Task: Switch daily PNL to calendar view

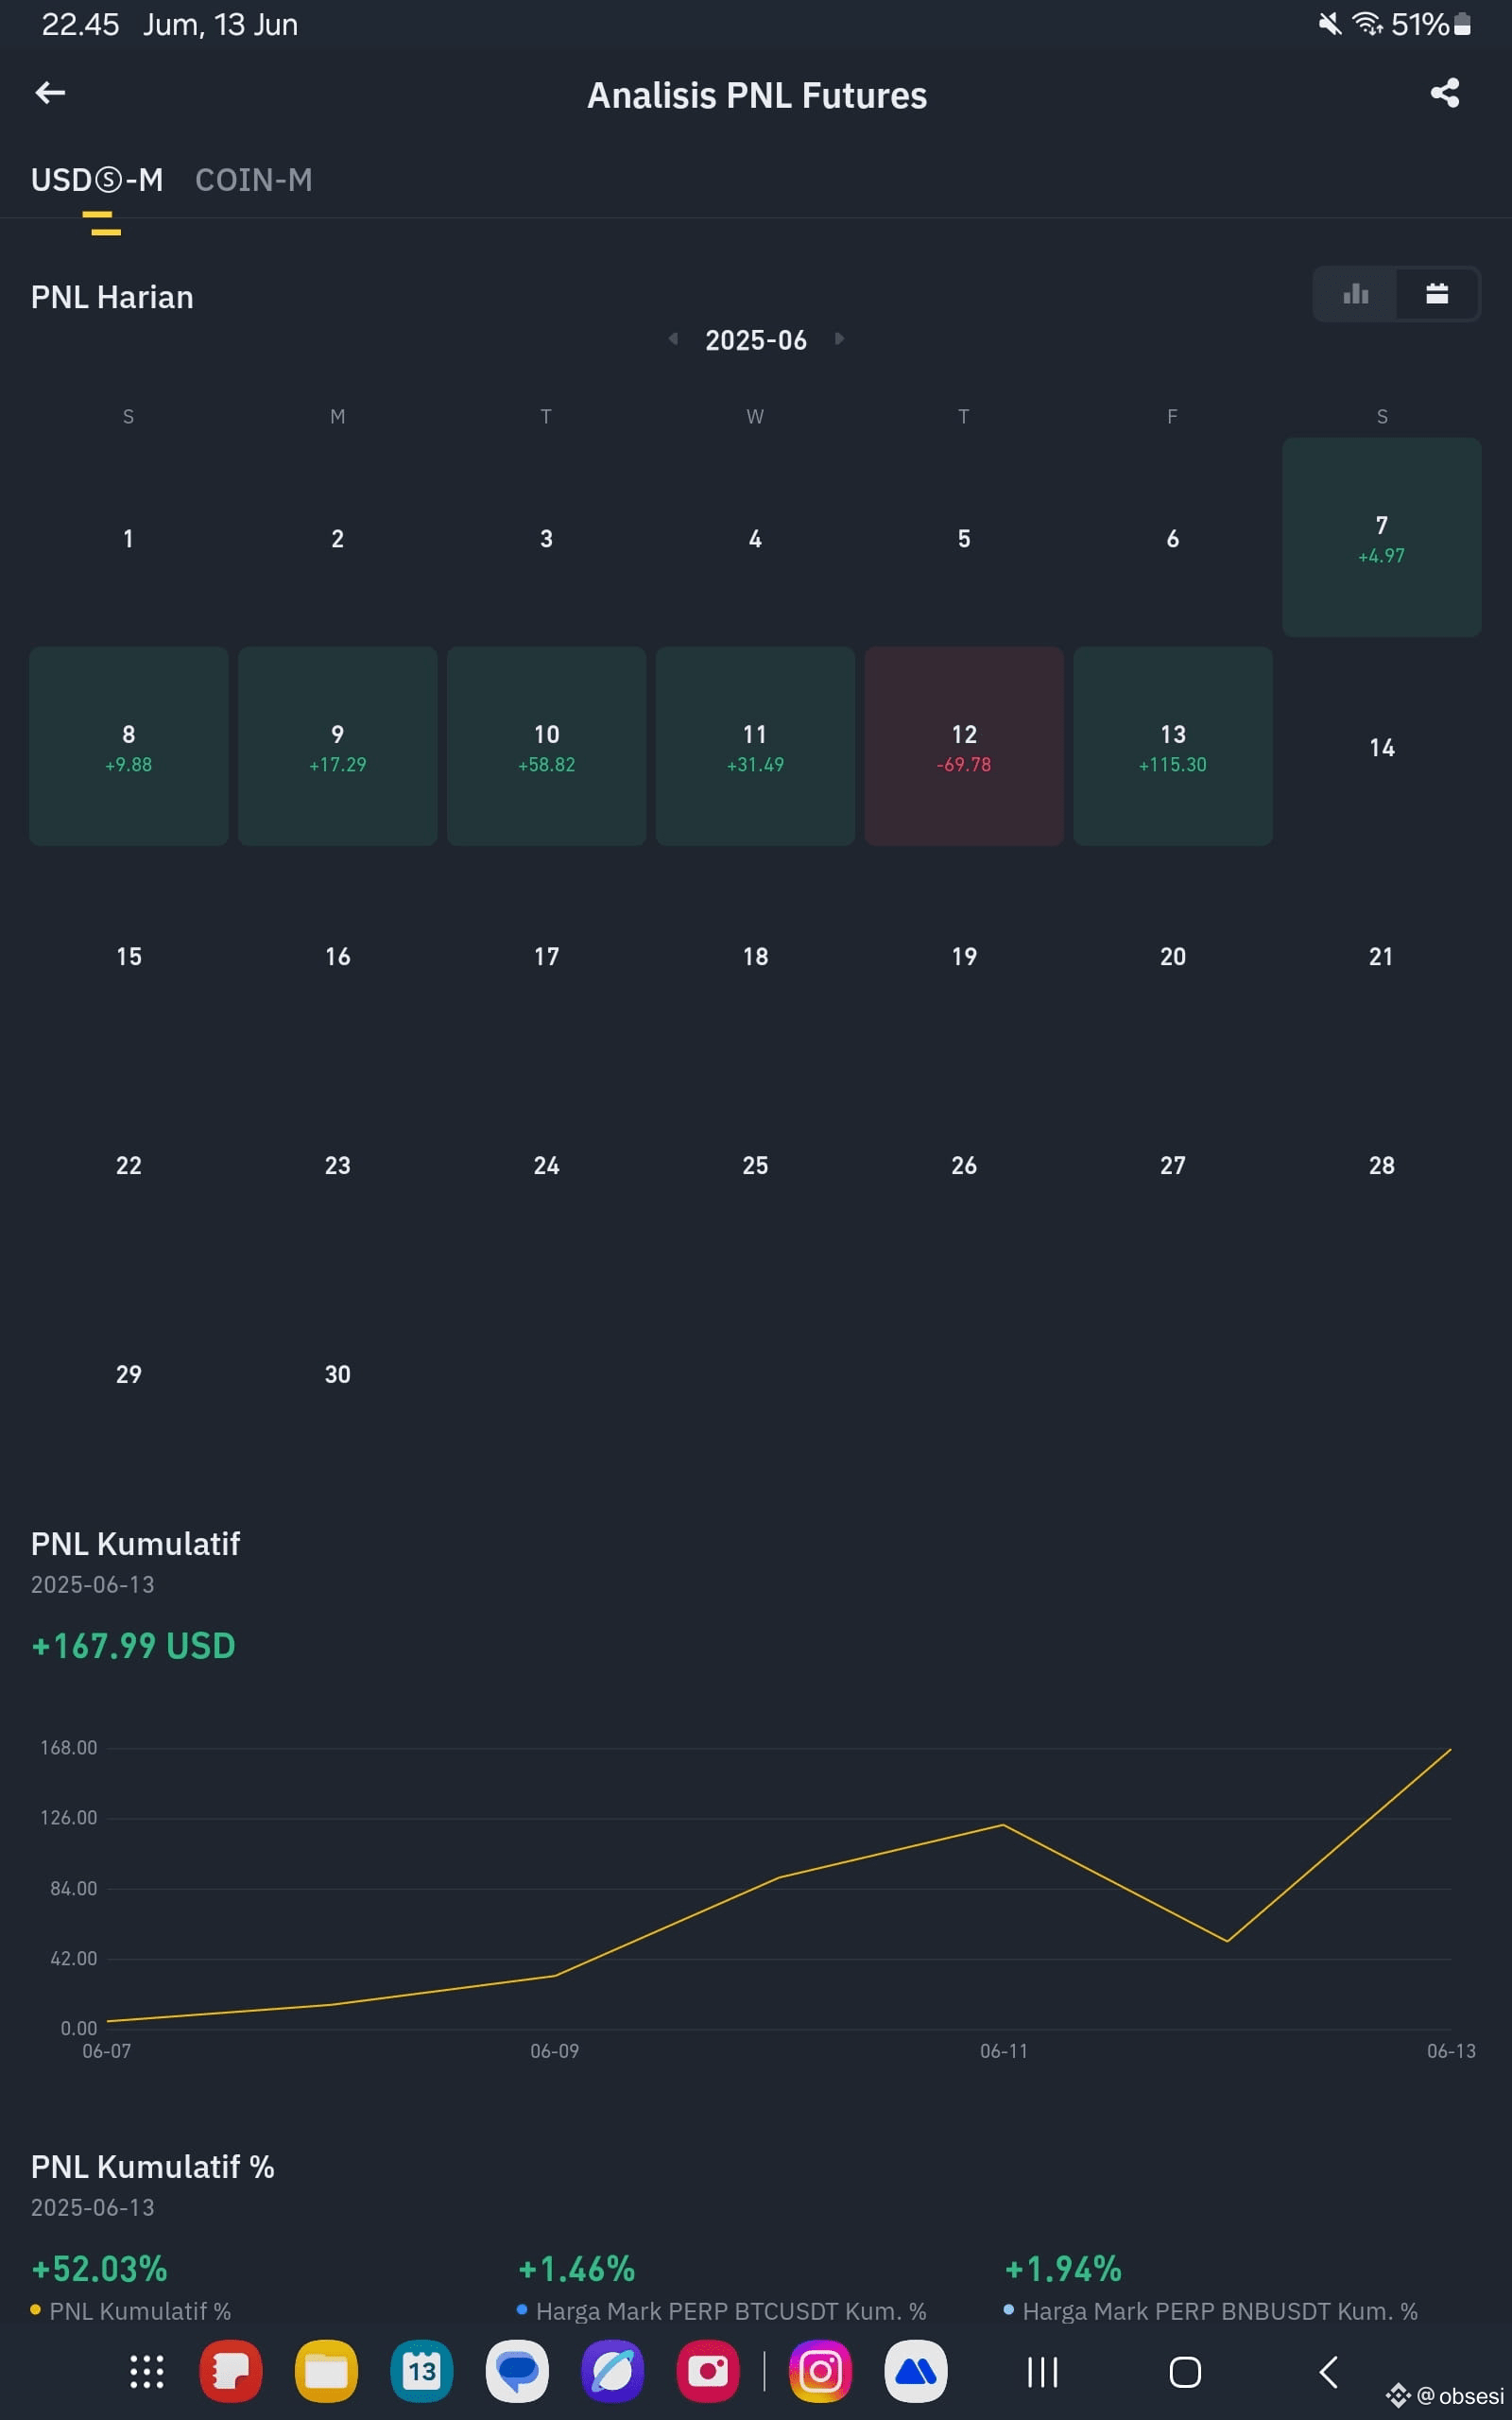Action: click(1437, 294)
